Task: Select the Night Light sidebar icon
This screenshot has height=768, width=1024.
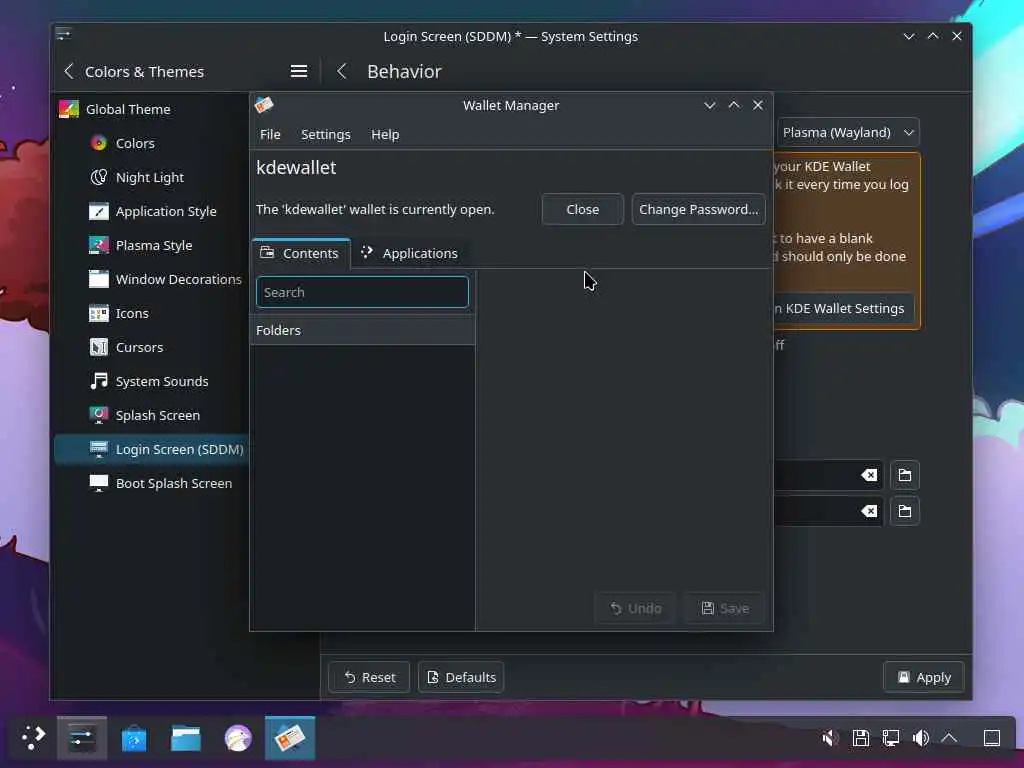Action: (99, 177)
